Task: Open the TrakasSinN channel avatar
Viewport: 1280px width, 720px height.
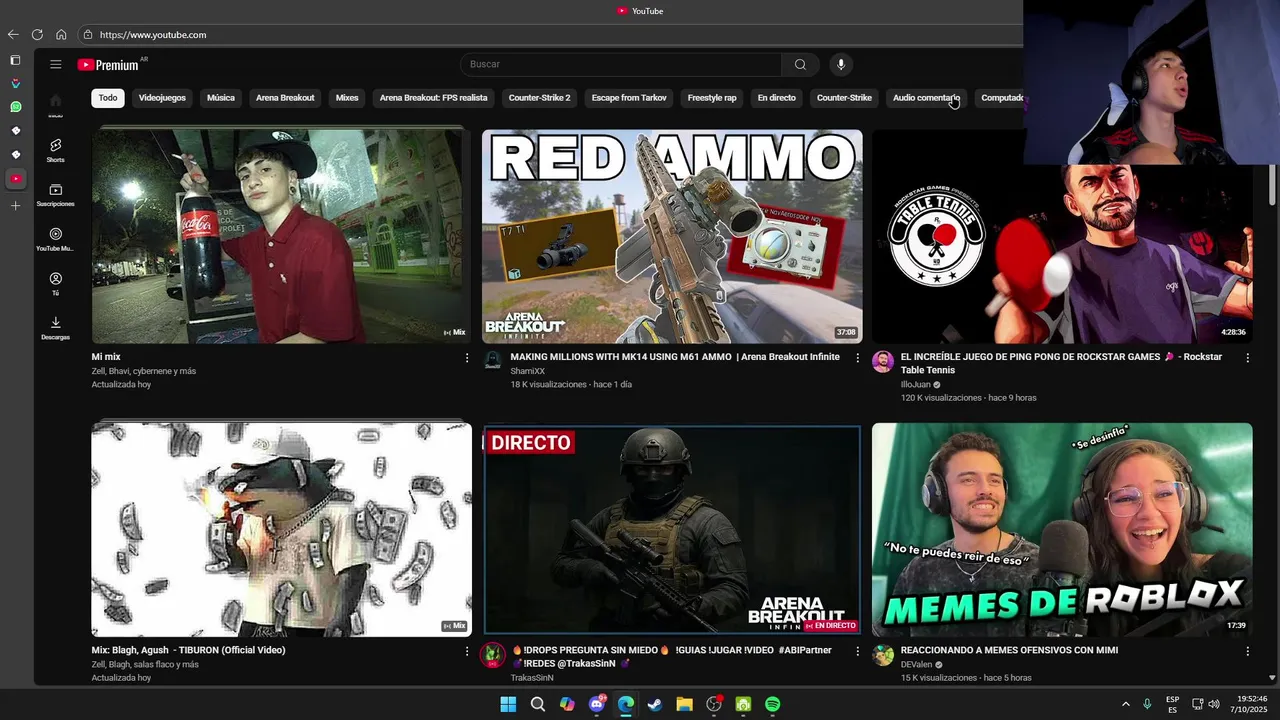Action: coord(492,655)
